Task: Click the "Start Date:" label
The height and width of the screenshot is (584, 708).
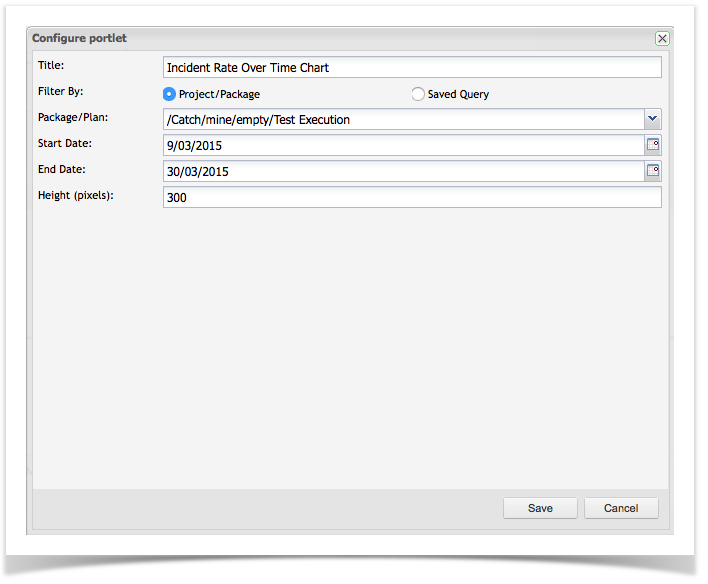Action: point(64,143)
